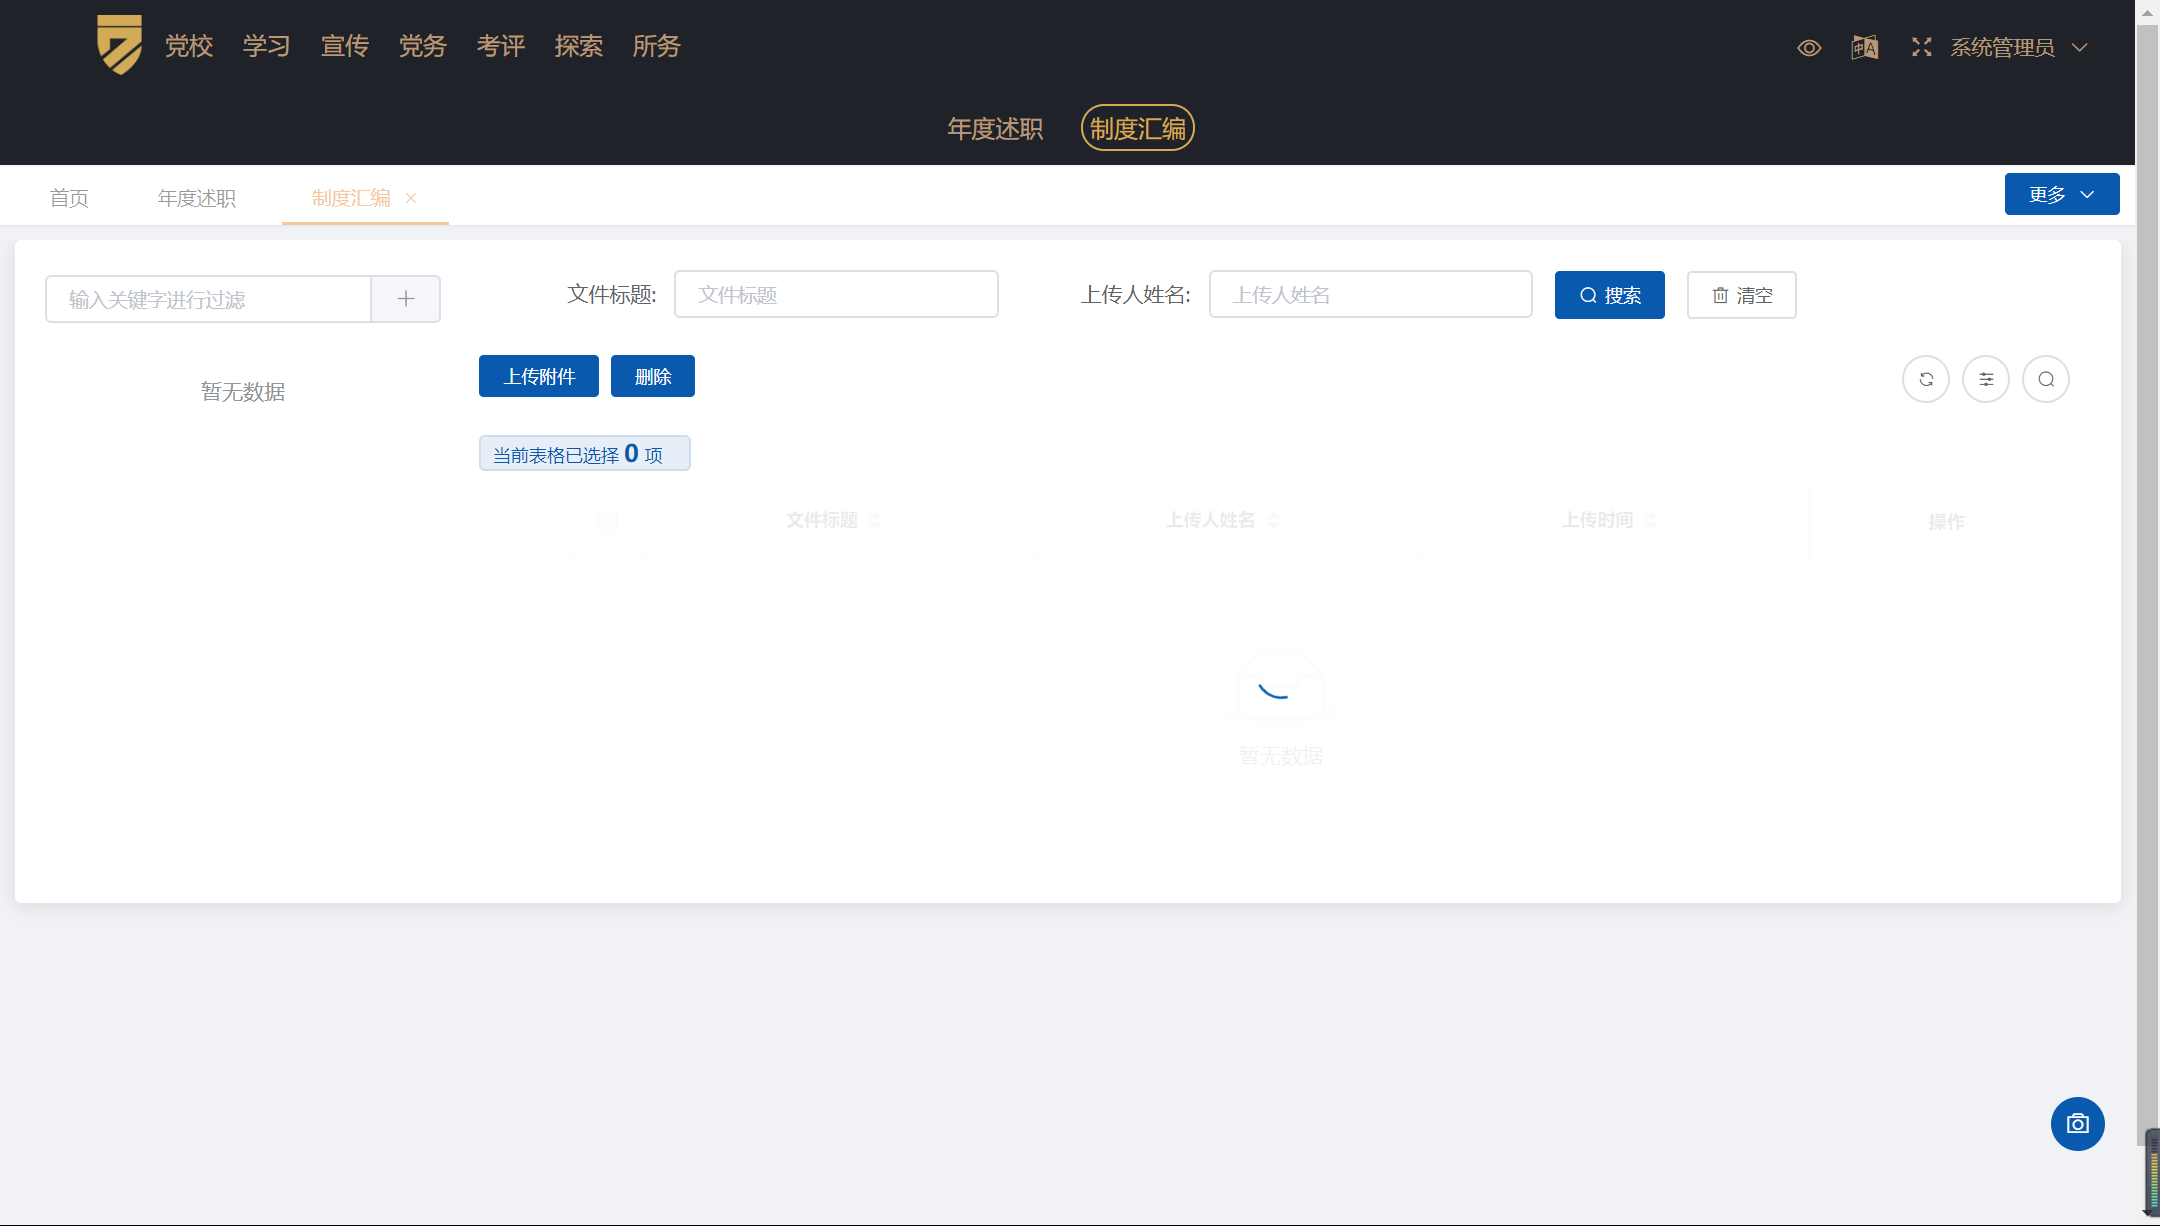Click the 文件标题 input field
The width and height of the screenshot is (2160, 1226).
click(x=836, y=294)
